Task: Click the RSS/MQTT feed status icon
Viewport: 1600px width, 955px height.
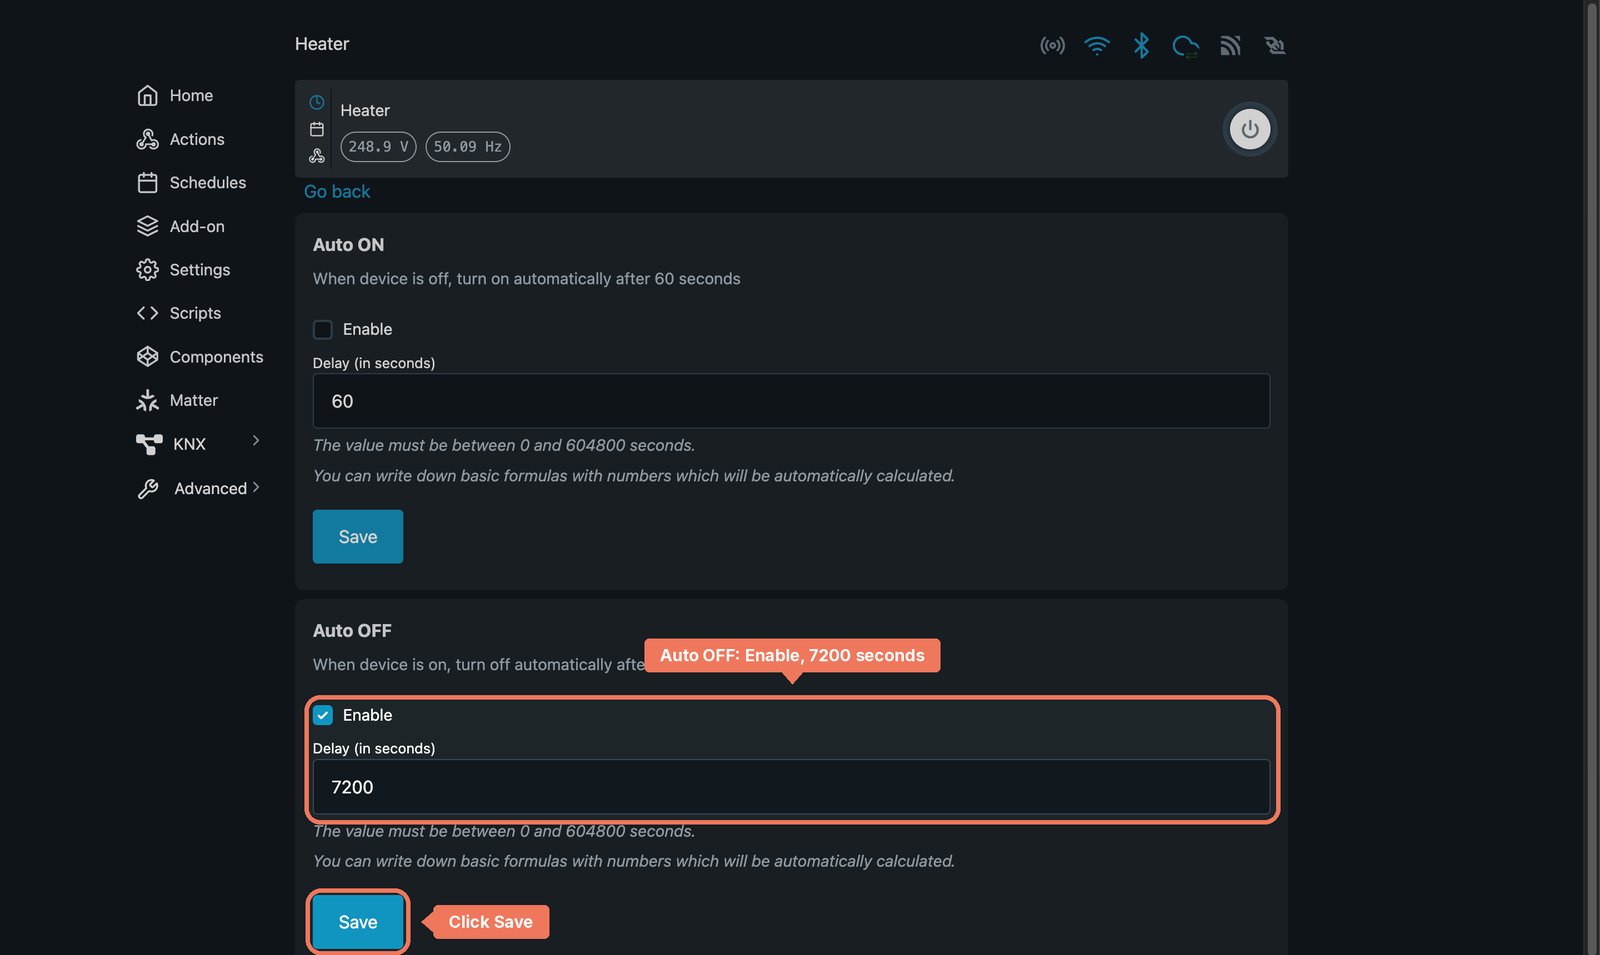Action: pos(1231,46)
